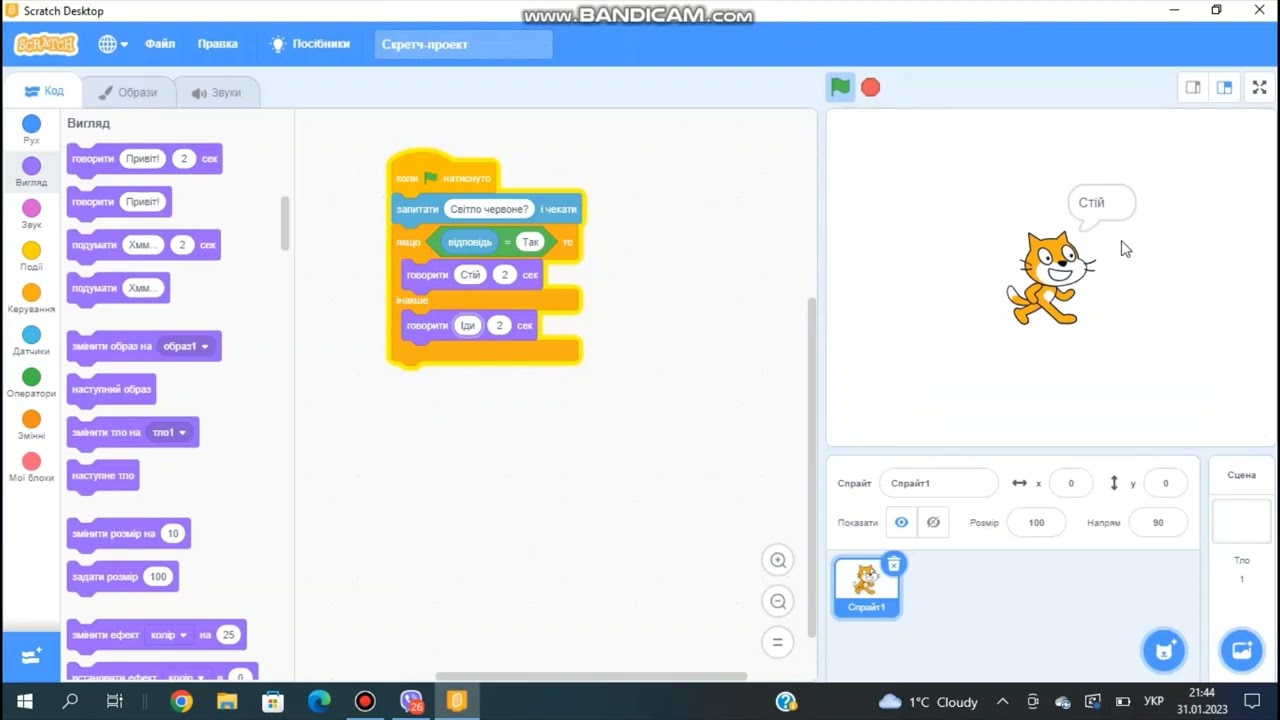The height and width of the screenshot is (720, 1280).
Task: Open Chrome from the taskbar
Action: [x=181, y=702]
